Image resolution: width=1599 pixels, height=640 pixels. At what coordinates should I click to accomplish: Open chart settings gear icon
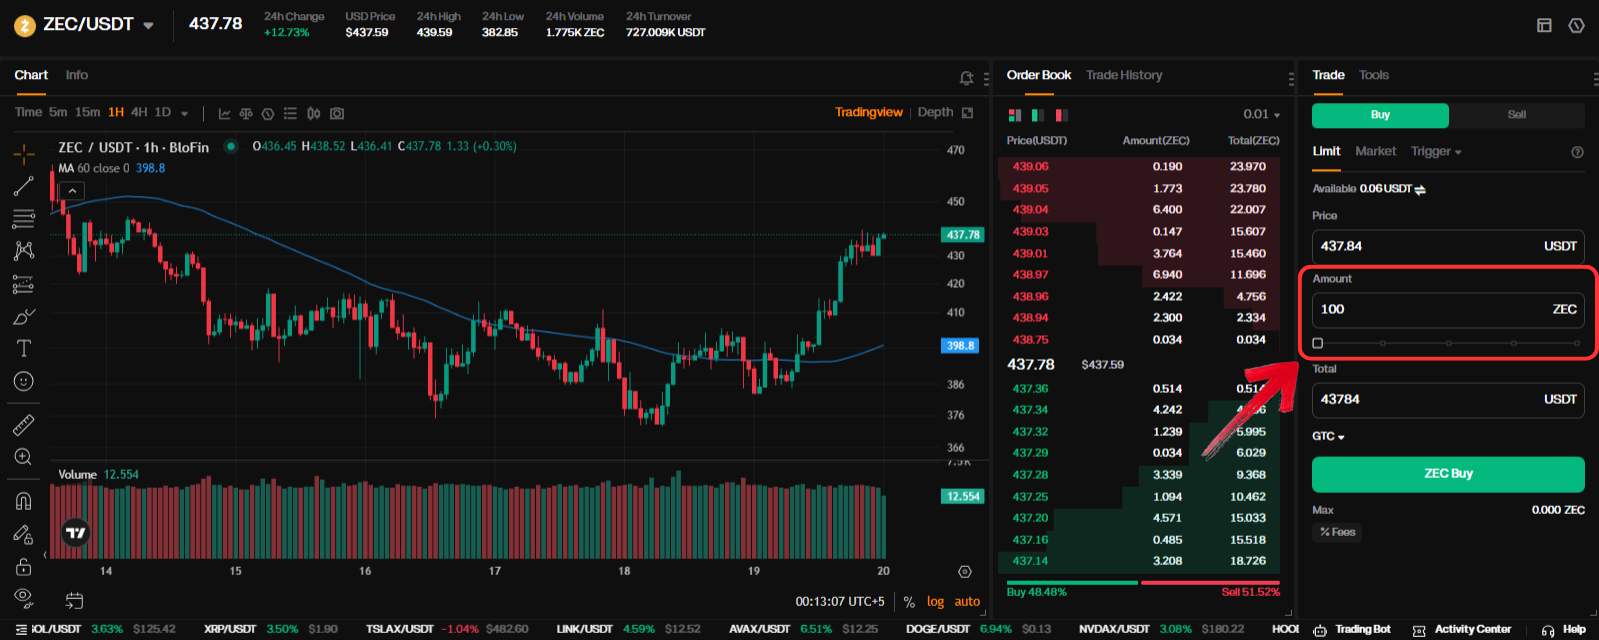coord(964,572)
